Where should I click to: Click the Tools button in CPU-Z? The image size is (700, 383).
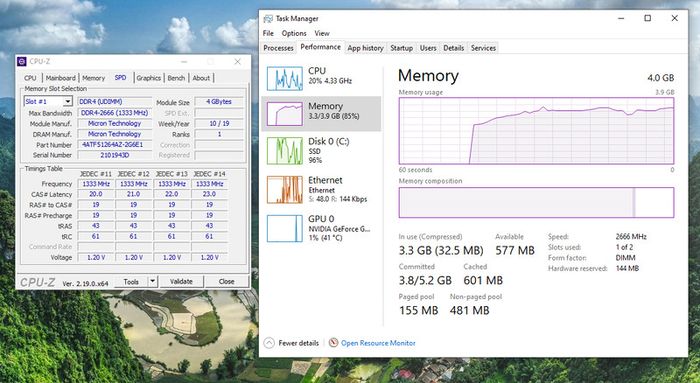click(131, 282)
